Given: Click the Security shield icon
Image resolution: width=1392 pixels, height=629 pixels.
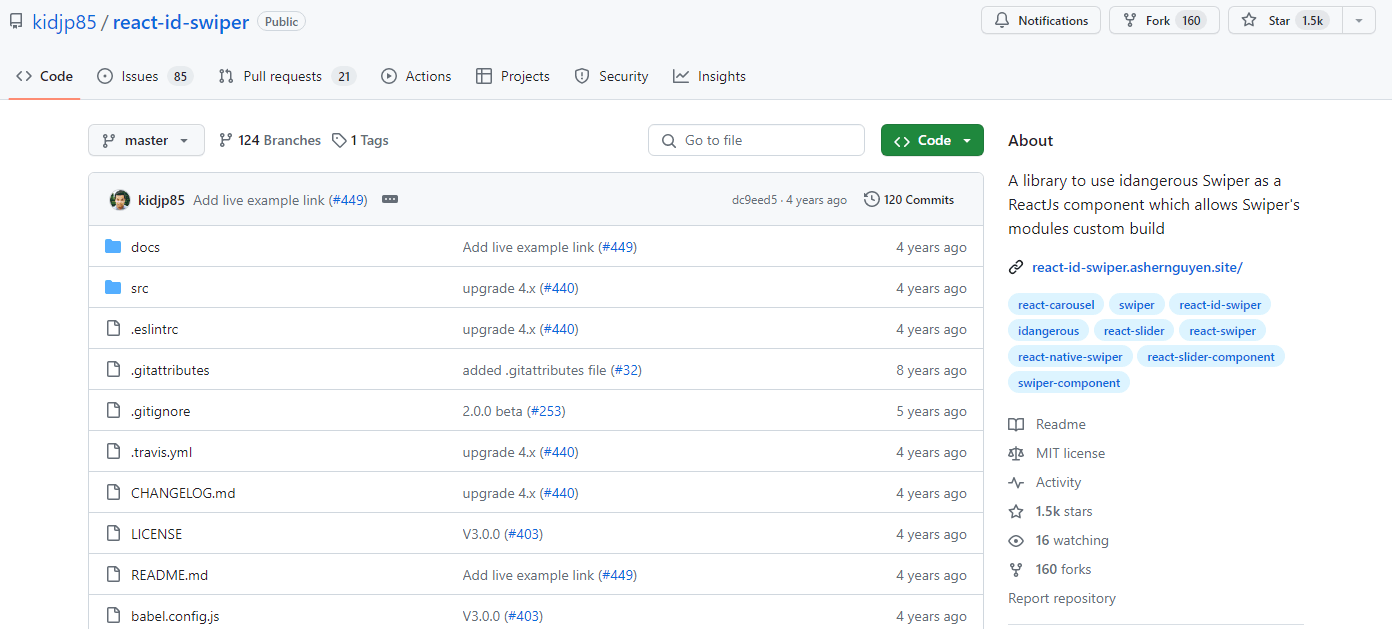Looking at the screenshot, I should (582, 75).
